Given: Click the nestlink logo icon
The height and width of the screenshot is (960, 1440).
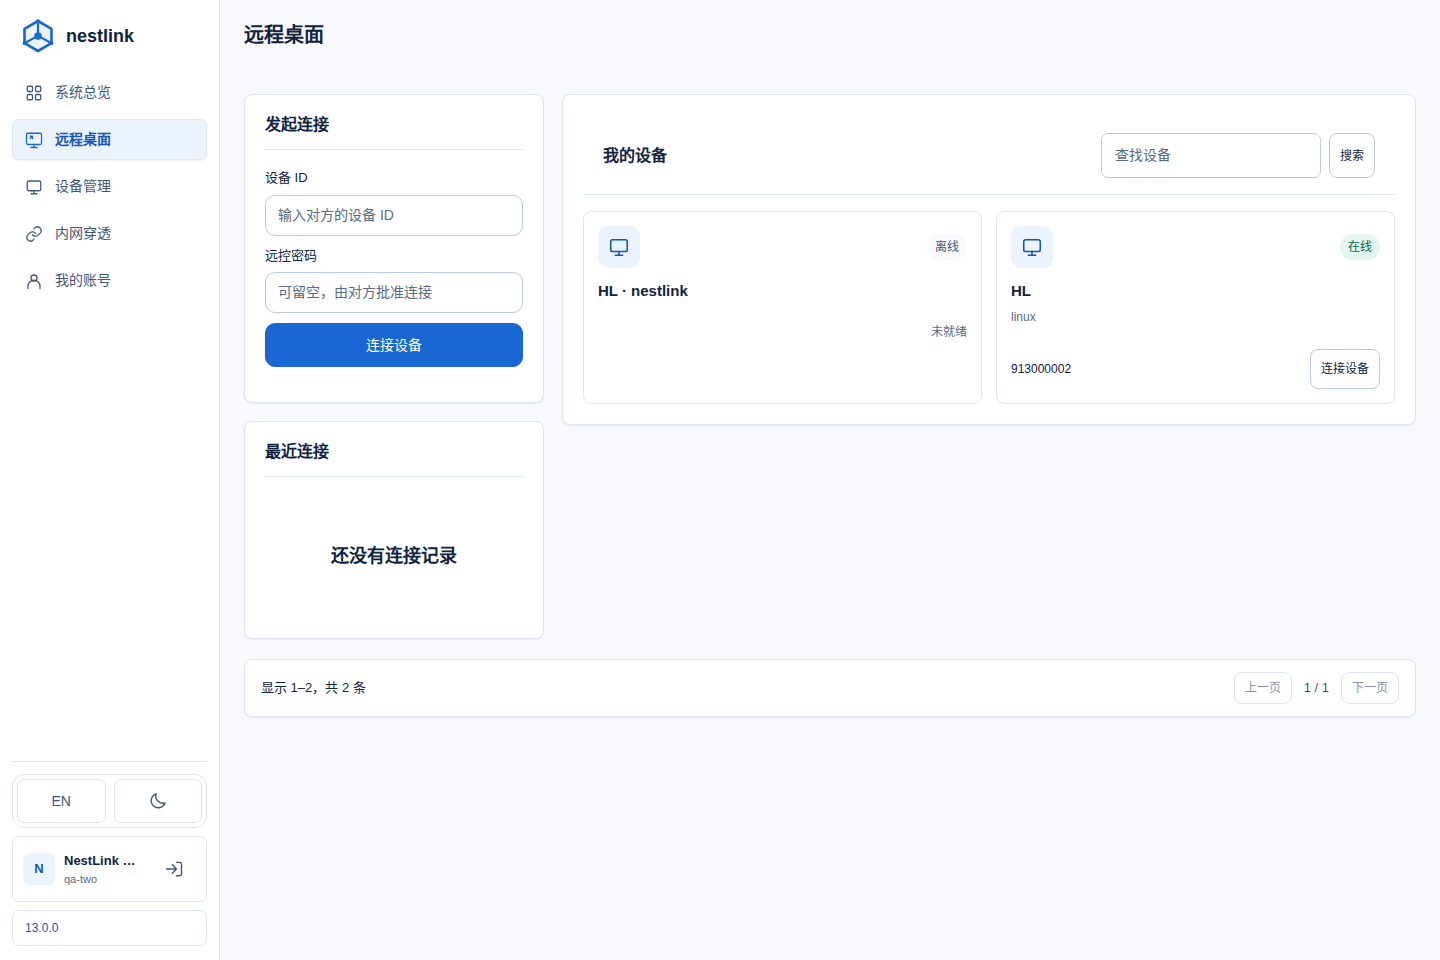Looking at the screenshot, I should (x=38, y=36).
